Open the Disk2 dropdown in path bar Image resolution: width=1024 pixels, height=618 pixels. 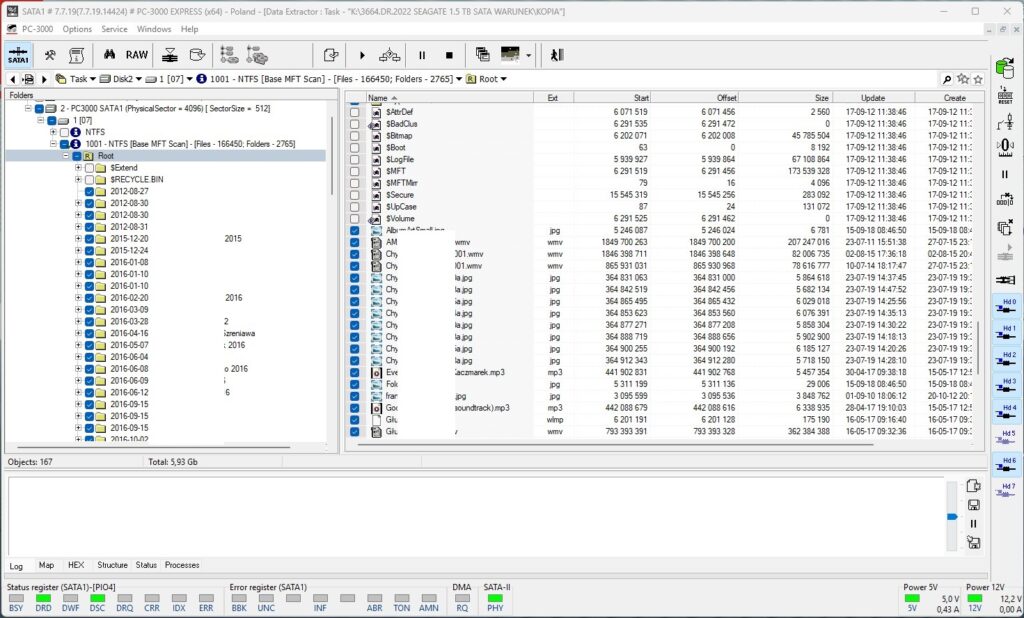tap(138, 79)
